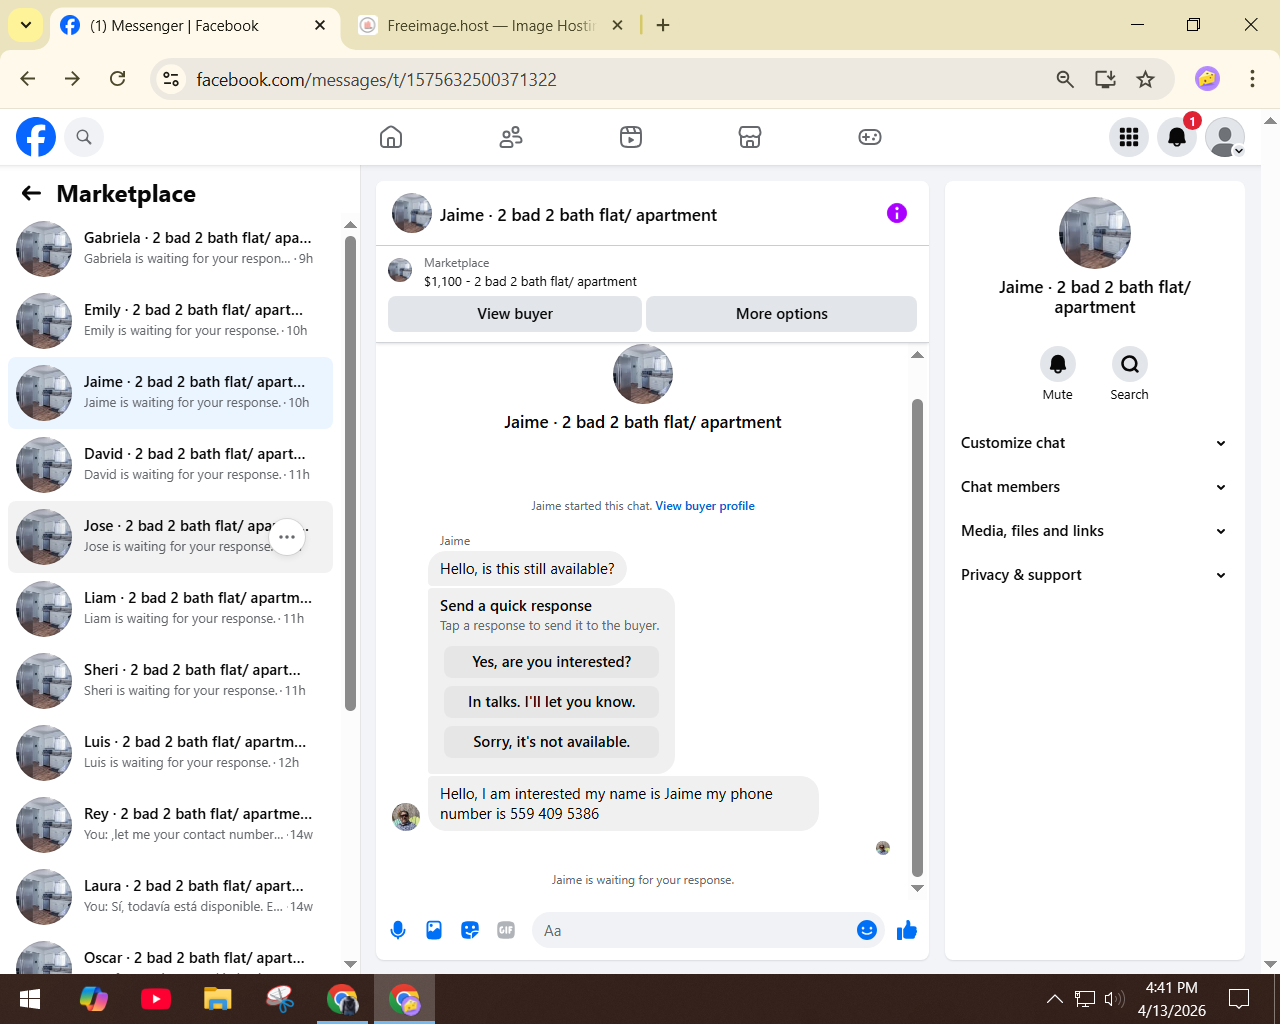The height and width of the screenshot is (1024, 1280).
Task: Open the View buyer profile link
Action: [x=705, y=506]
